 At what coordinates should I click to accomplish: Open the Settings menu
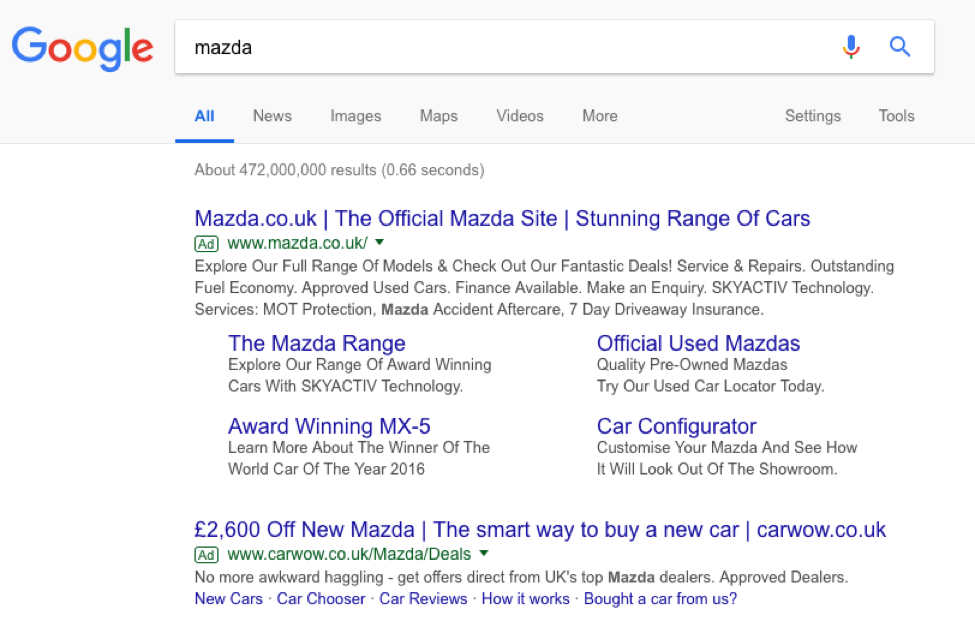pos(812,116)
